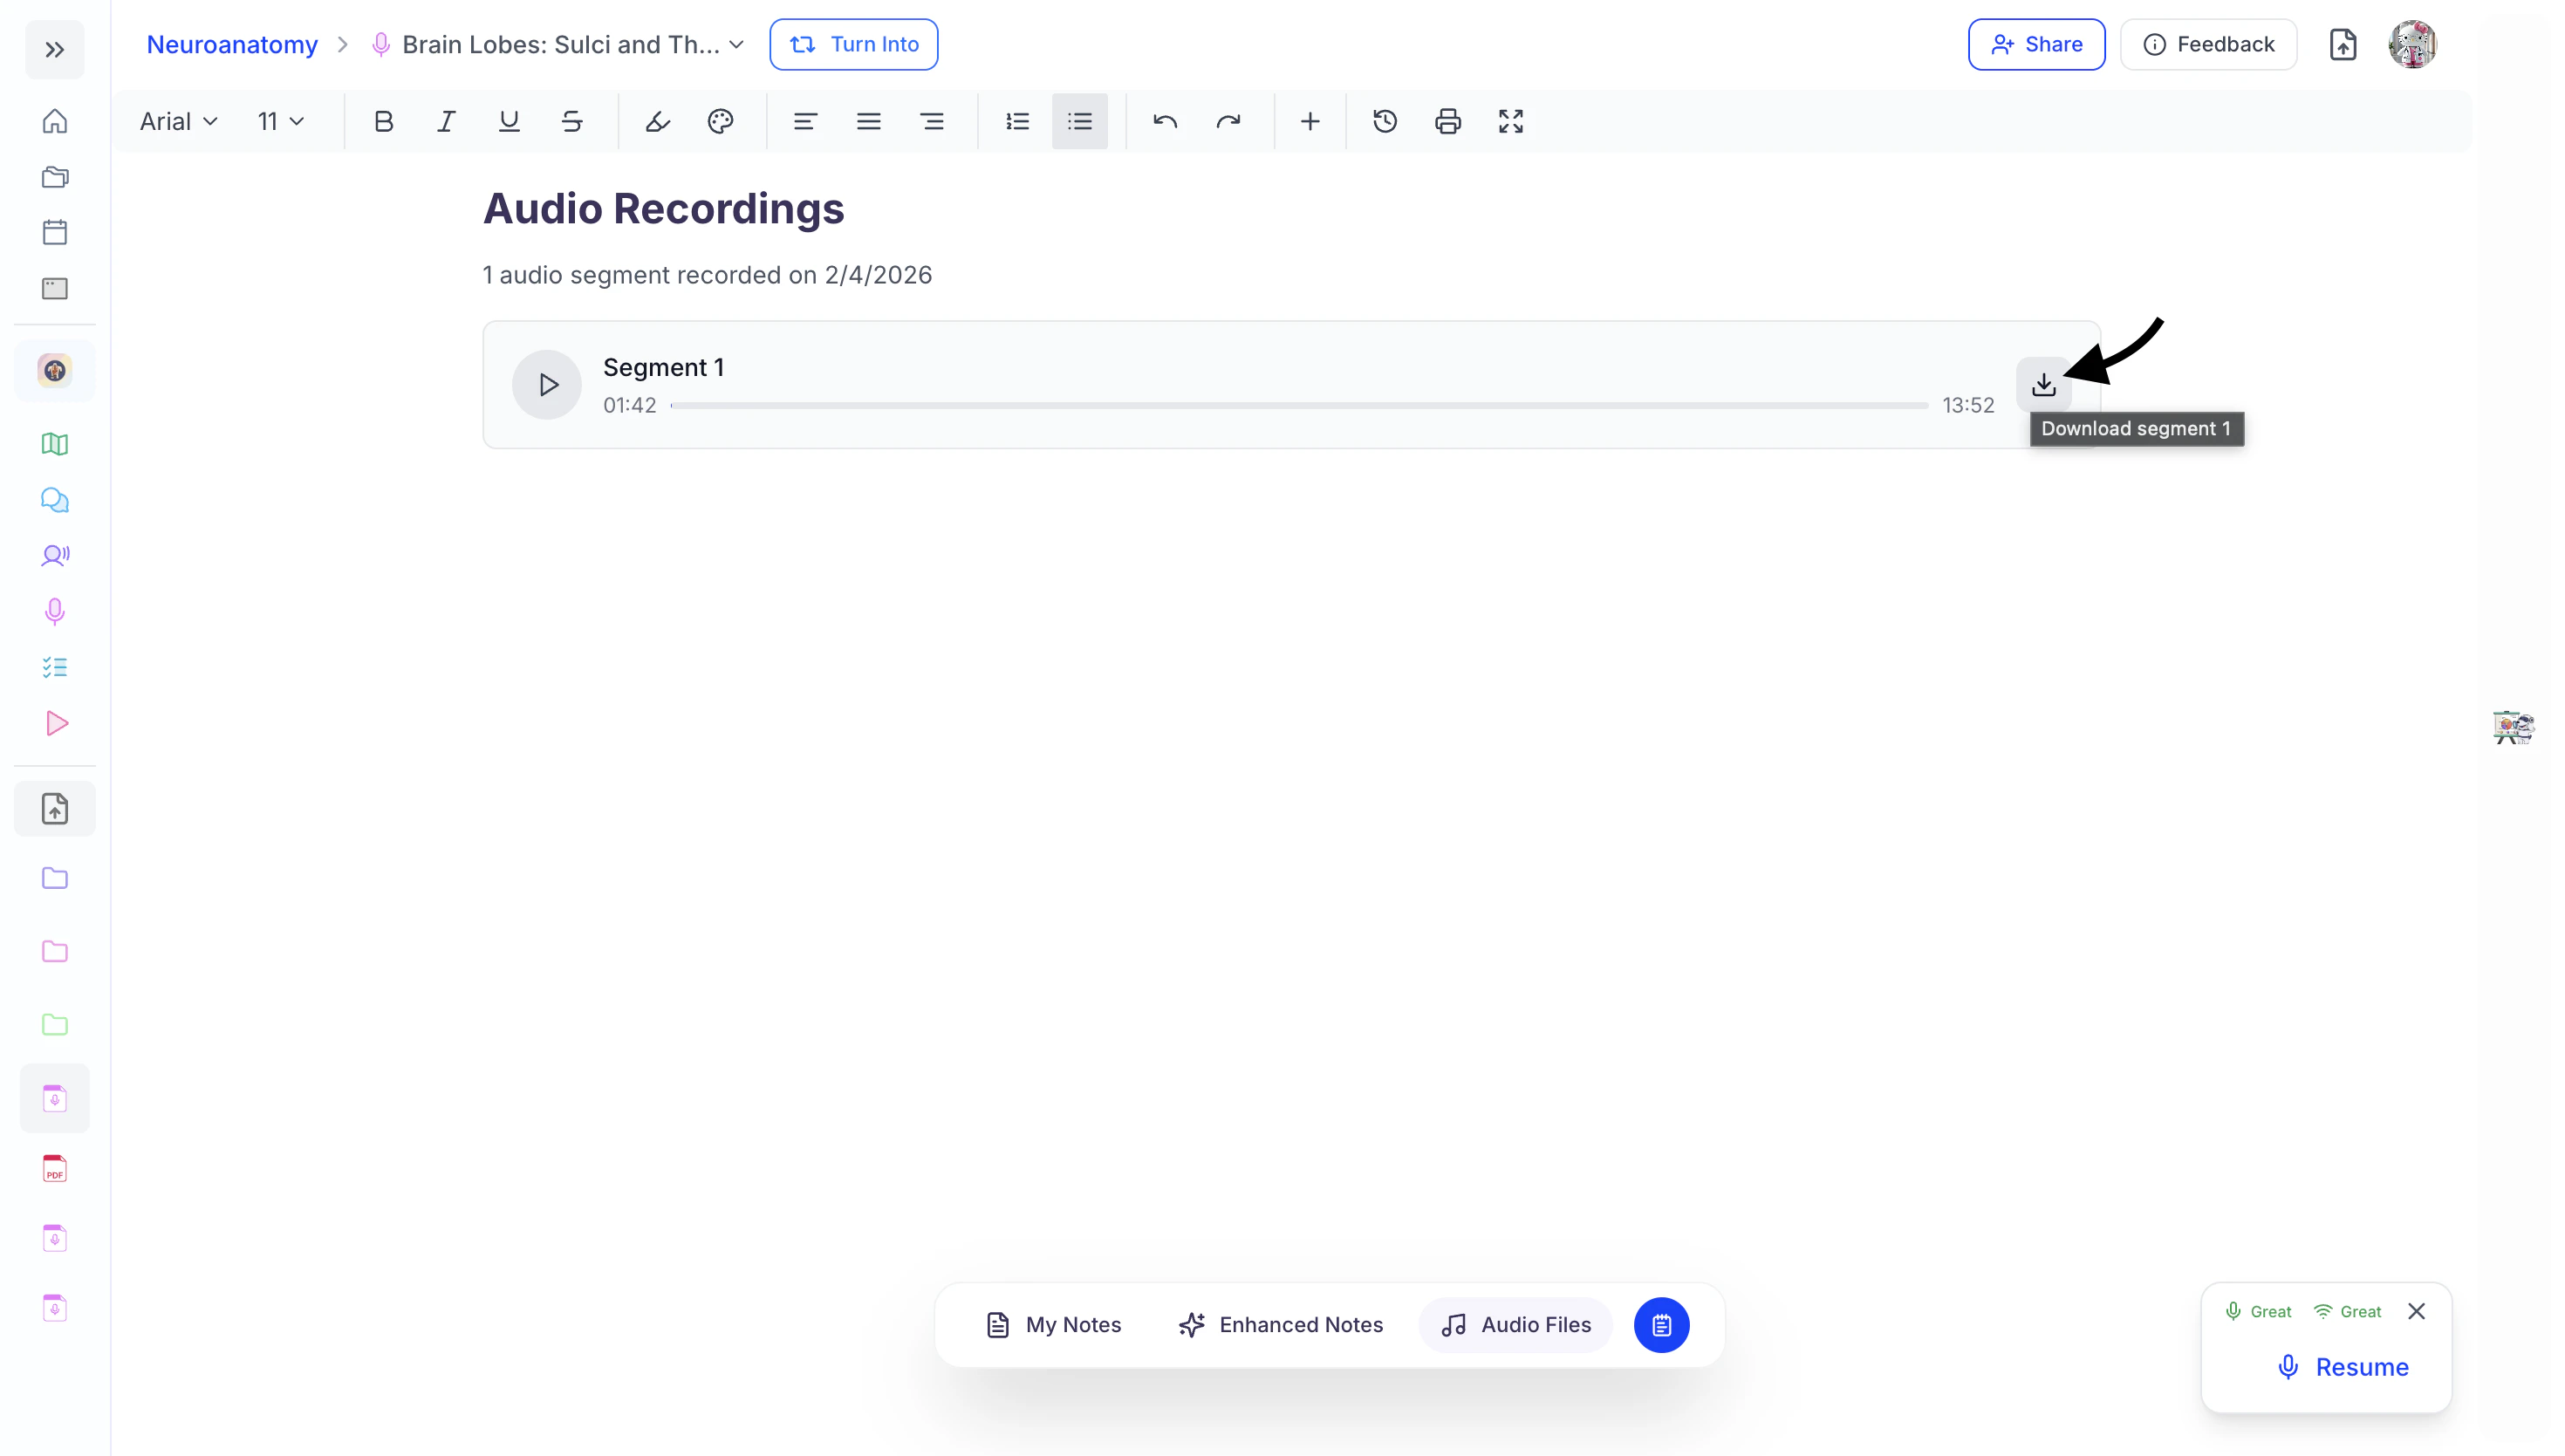Enter fullscreen mode with expand icon

pyautogui.click(x=1510, y=121)
